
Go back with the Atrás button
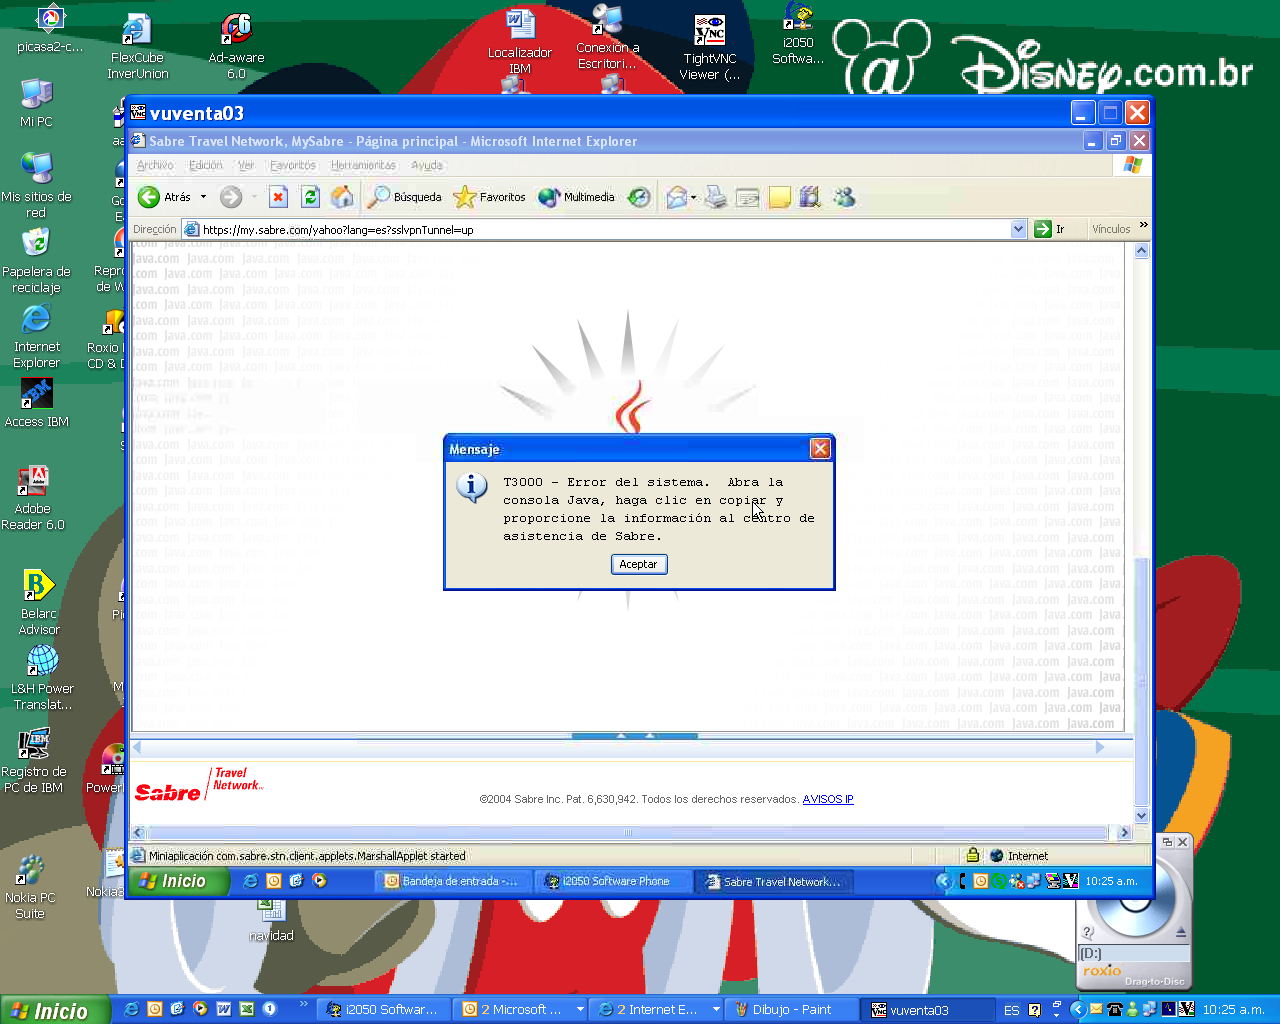click(x=165, y=197)
